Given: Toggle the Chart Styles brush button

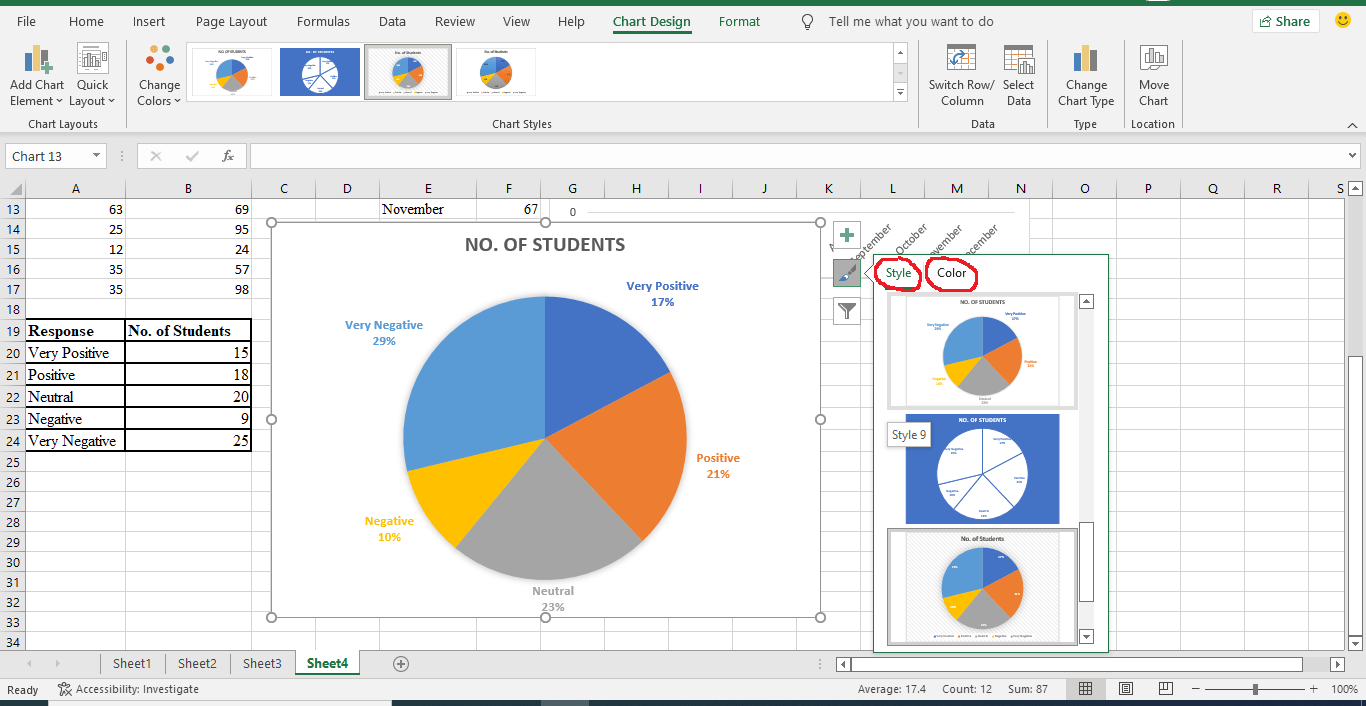Looking at the screenshot, I should pyautogui.click(x=846, y=272).
